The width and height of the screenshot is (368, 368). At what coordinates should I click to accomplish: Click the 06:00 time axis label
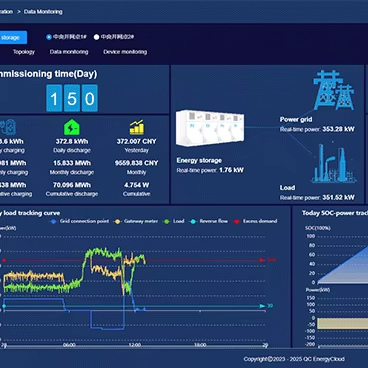(69, 345)
